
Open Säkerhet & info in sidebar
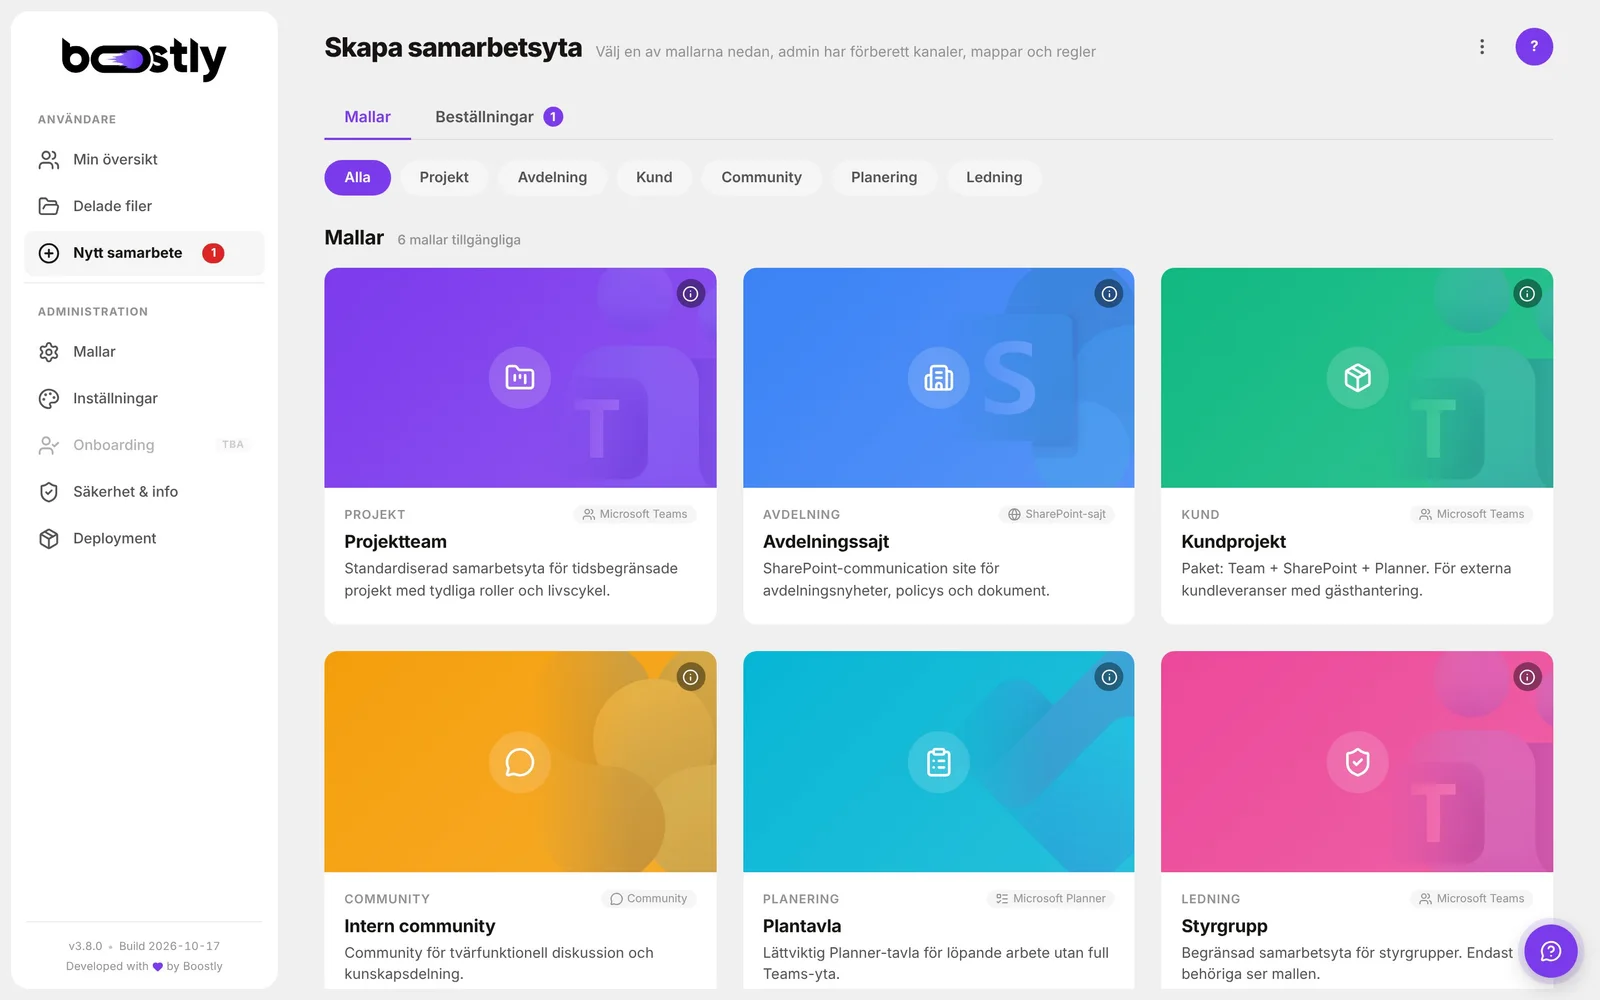click(144, 492)
